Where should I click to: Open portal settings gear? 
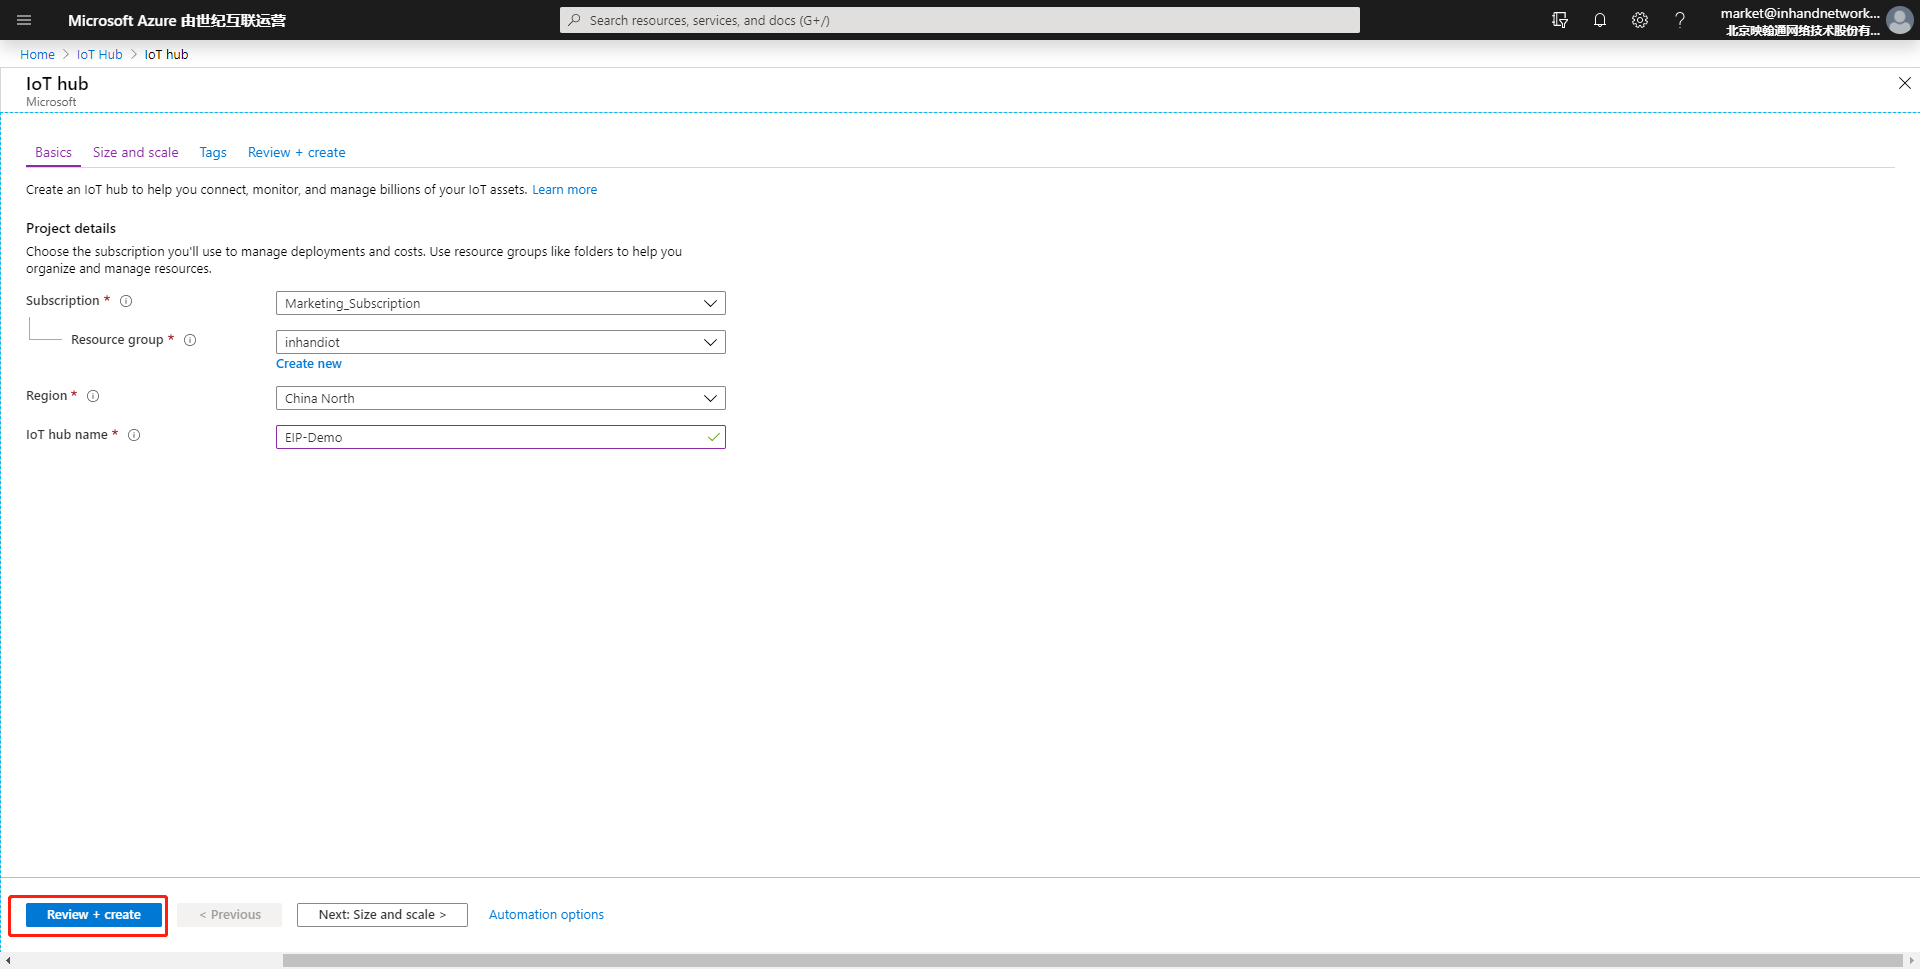[x=1639, y=20]
